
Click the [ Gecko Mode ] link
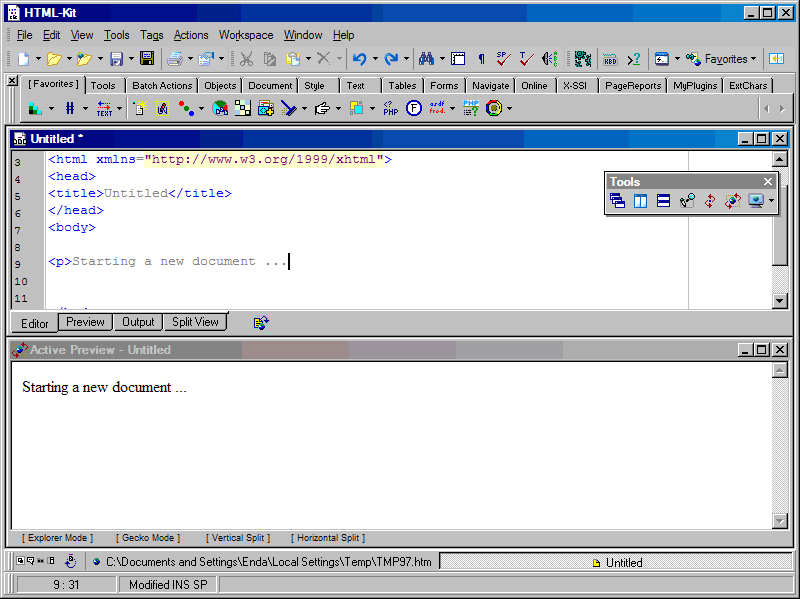(148, 538)
